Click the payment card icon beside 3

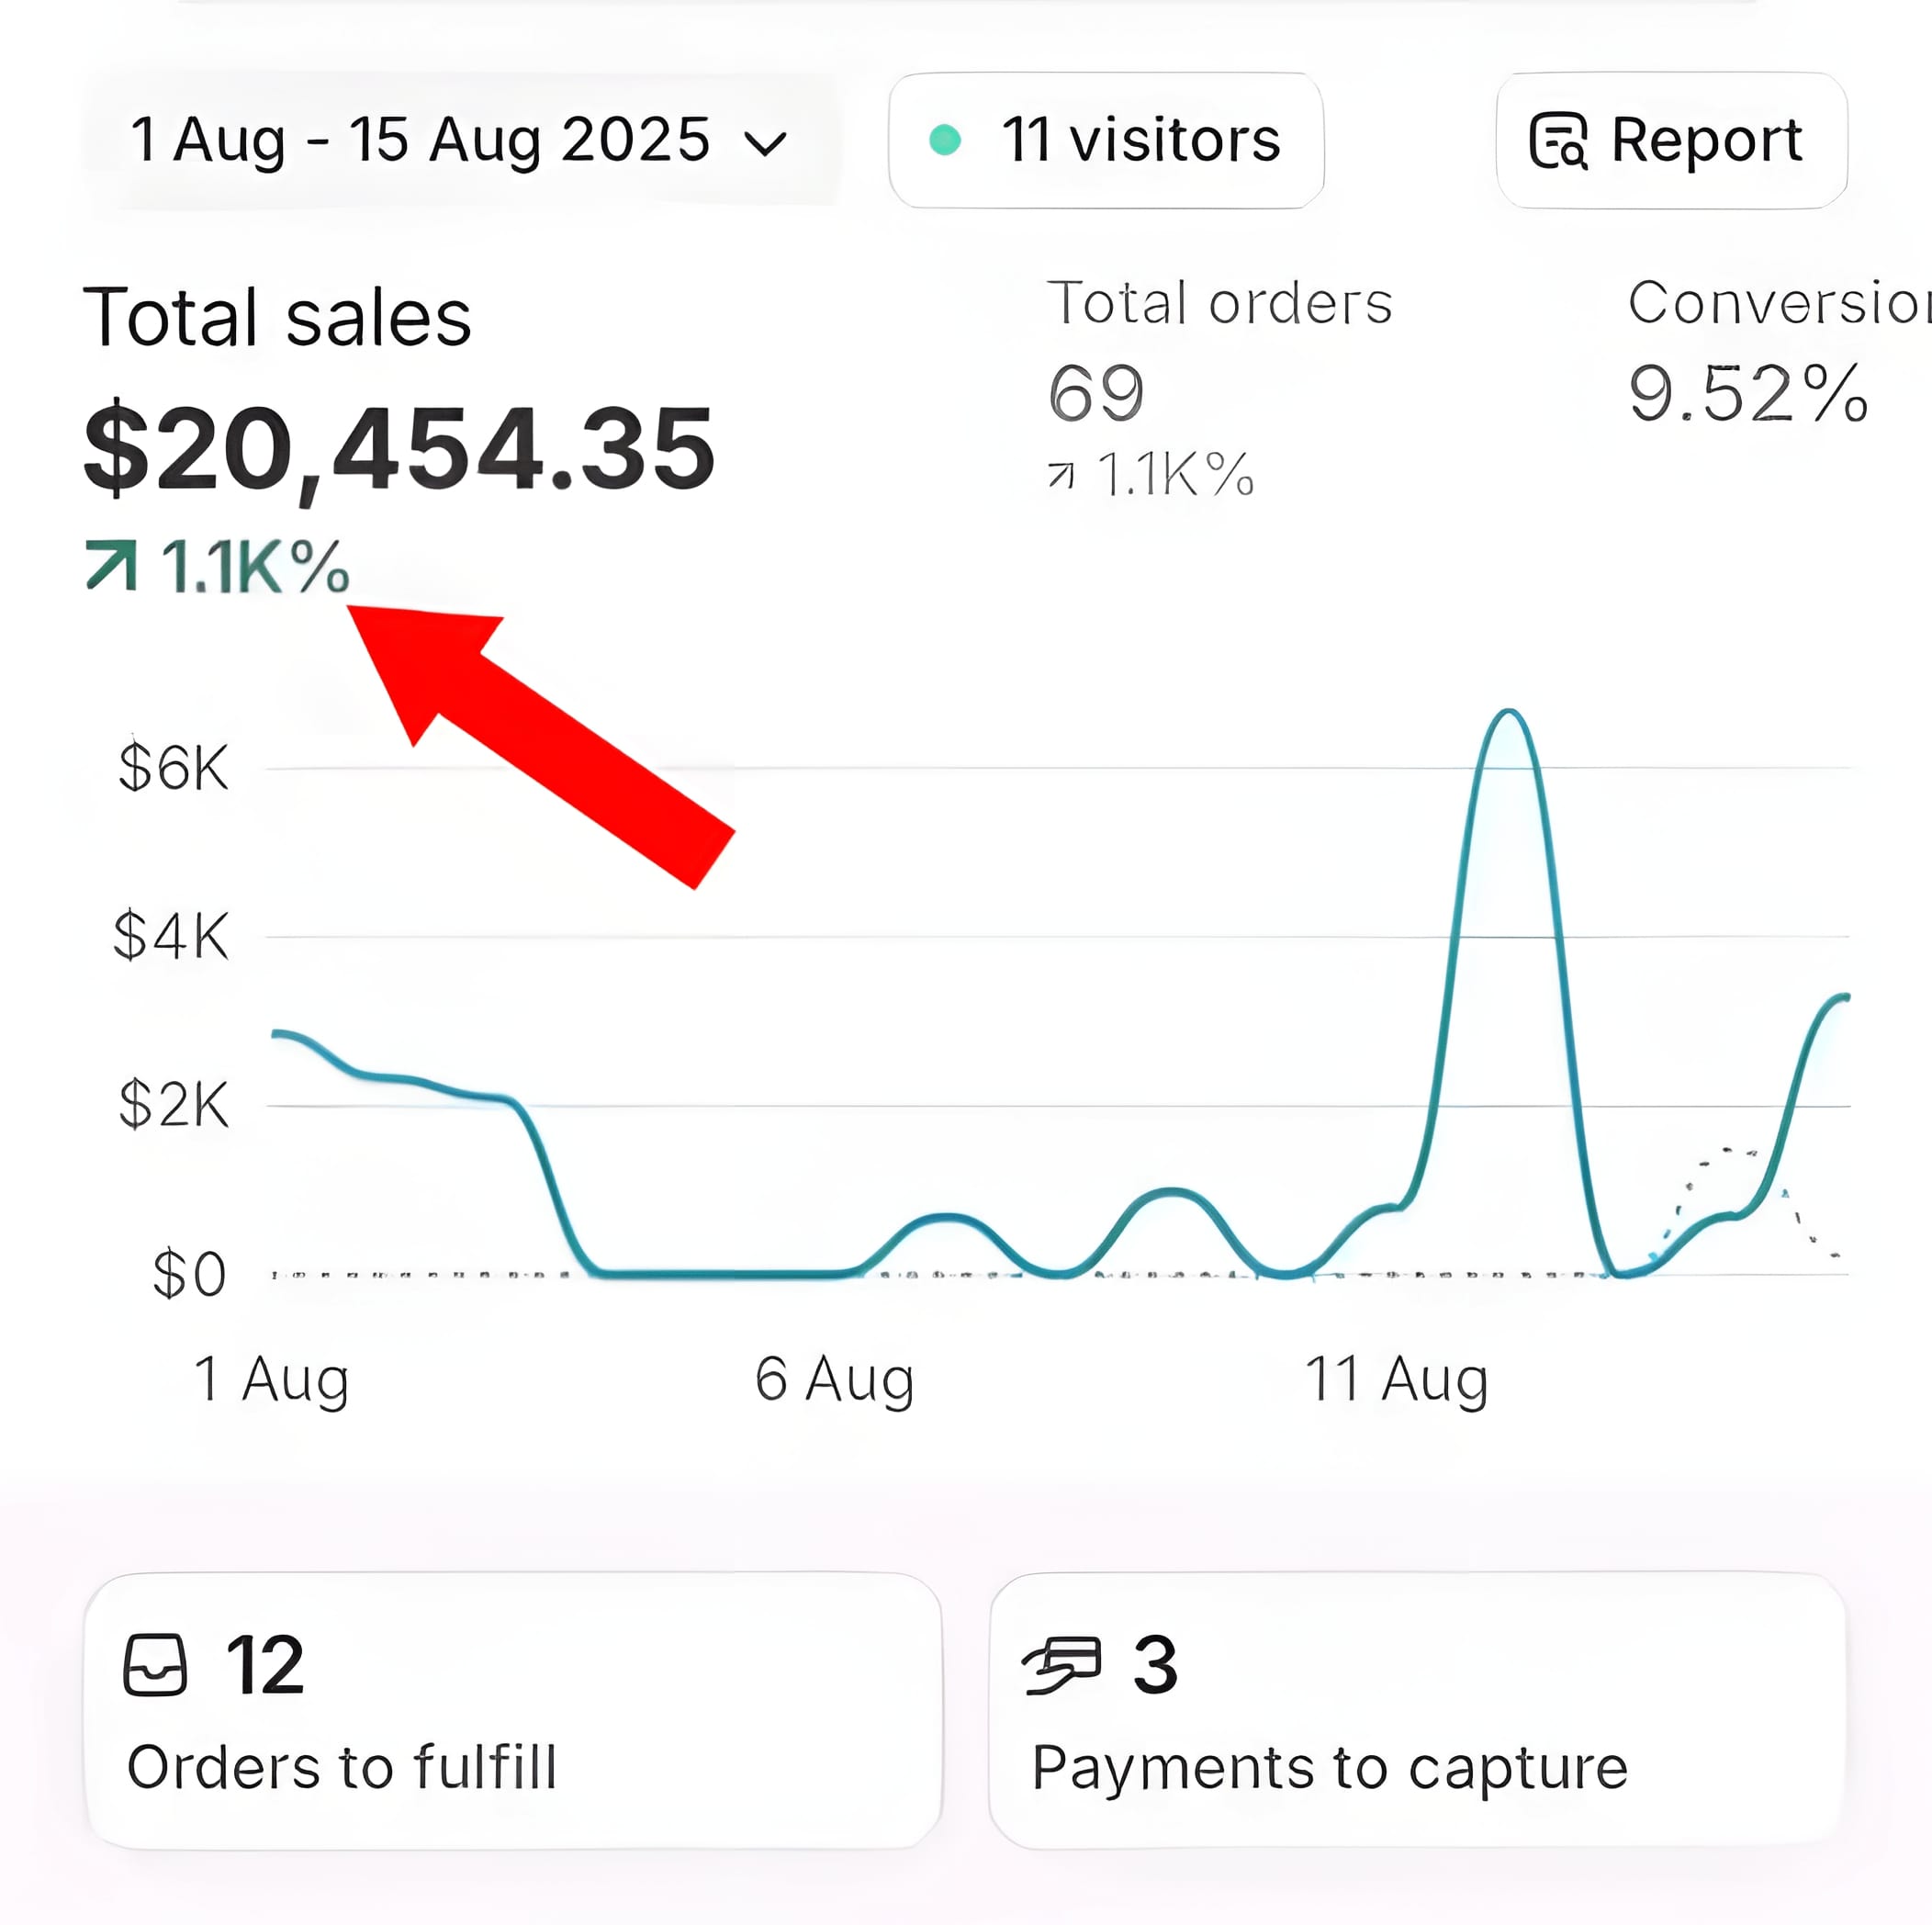1061,1665
